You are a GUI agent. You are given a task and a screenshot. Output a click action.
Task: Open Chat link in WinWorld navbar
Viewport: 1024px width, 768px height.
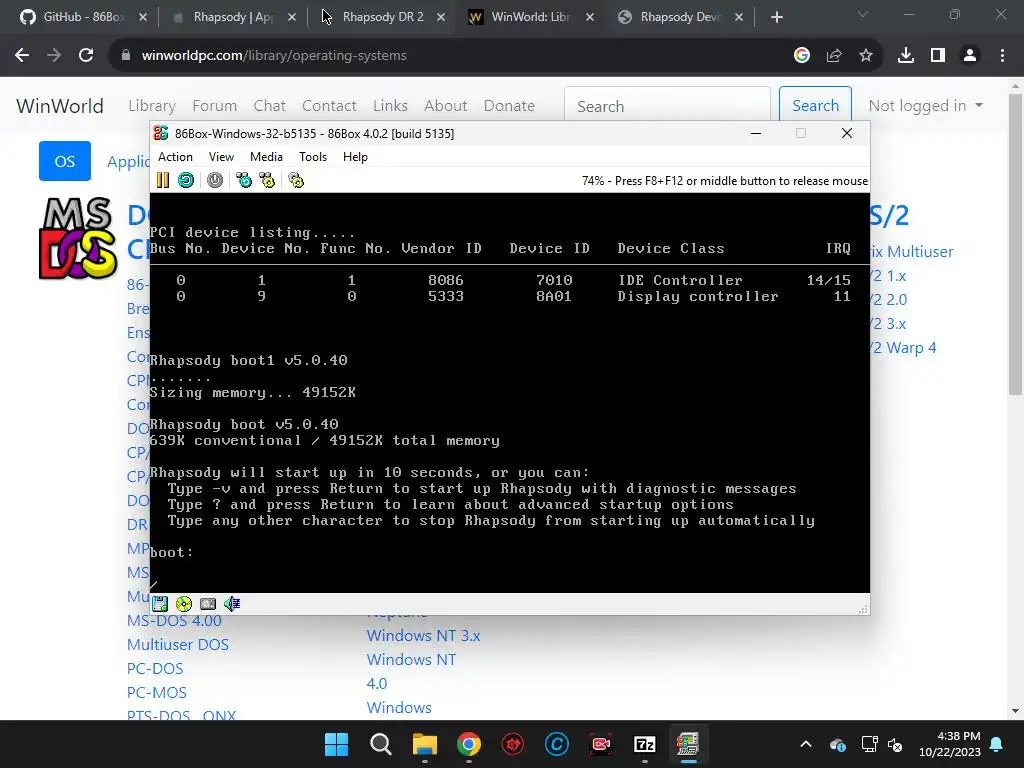[270, 106]
